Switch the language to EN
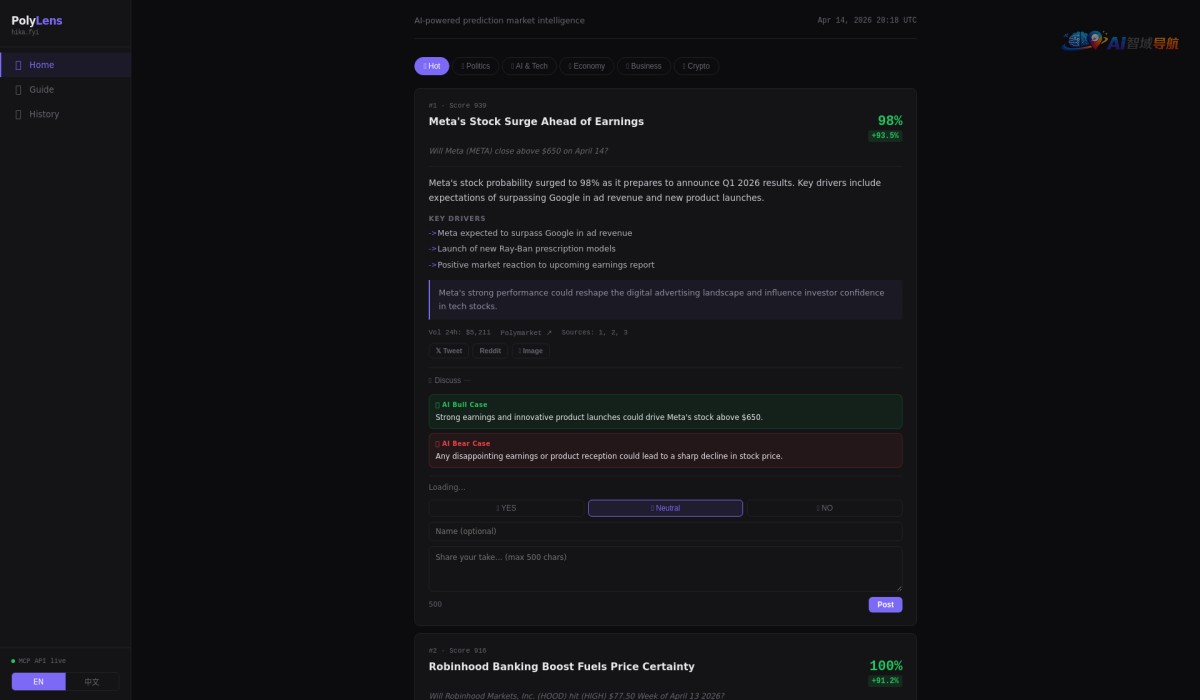Image resolution: width=1200 pixels, height=700 pixels. [x=38, y=682]
